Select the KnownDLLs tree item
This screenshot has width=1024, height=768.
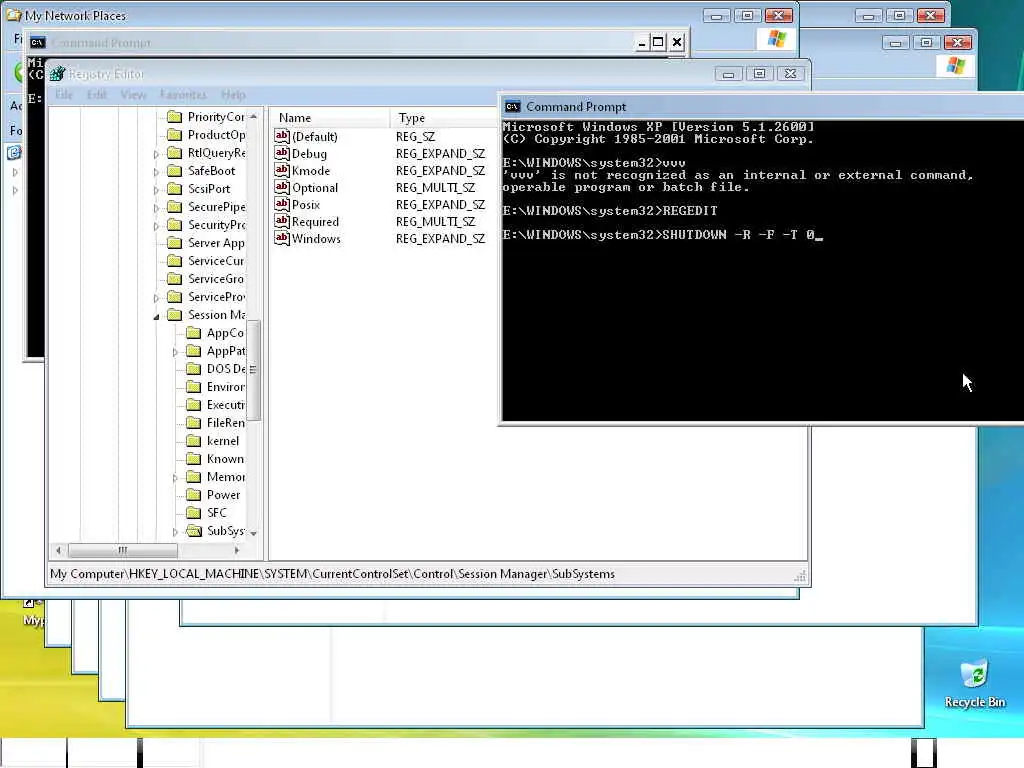click(225, 458)
